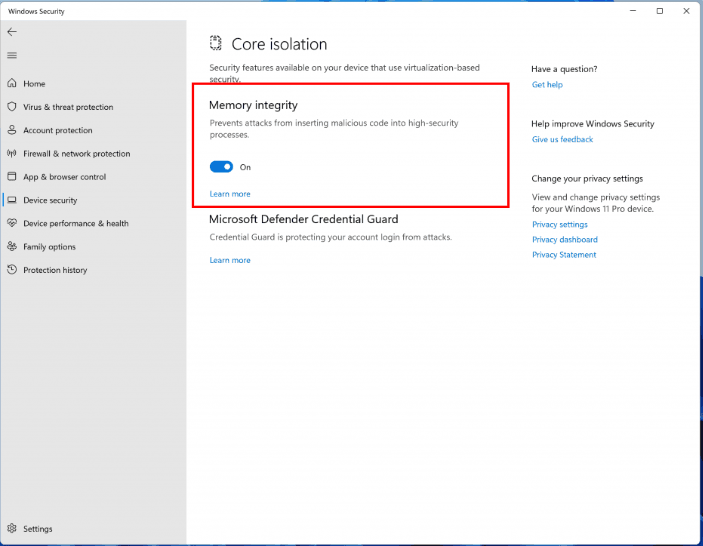Select the Device performance & health heart icon
Image resolution: width=703 pixels, height=546 pixels.
12,223
